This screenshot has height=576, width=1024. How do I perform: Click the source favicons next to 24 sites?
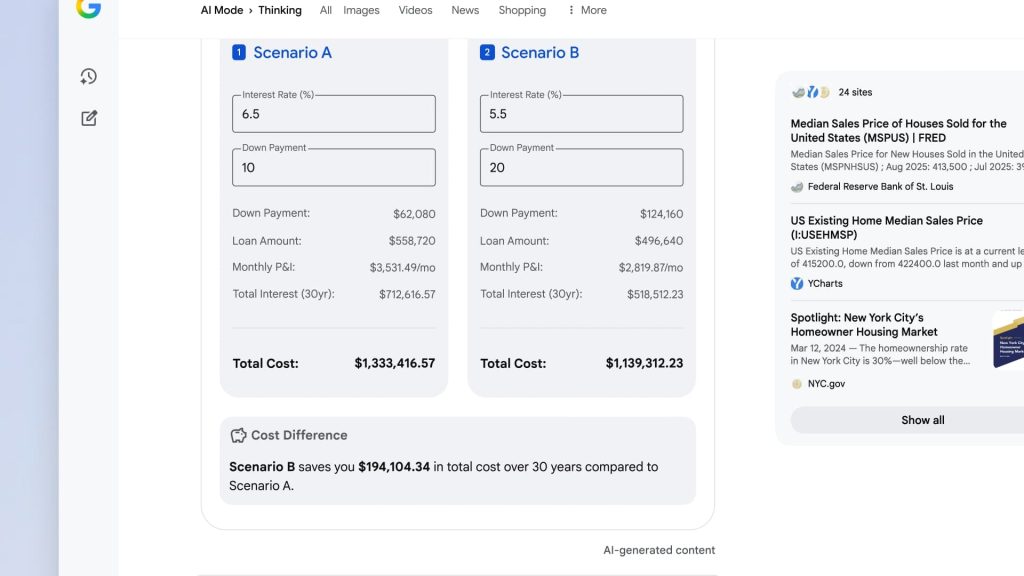(x=811, y=92)
